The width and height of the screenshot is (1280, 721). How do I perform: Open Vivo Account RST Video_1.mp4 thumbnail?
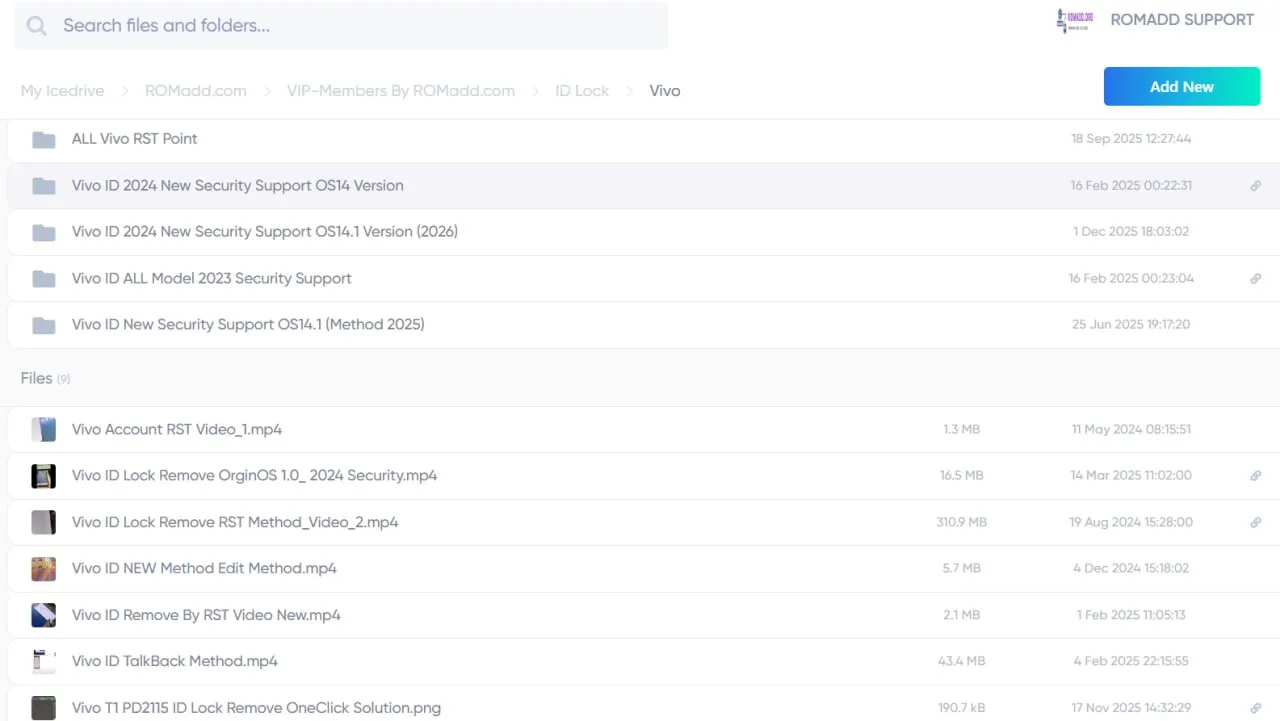point(43,430)
